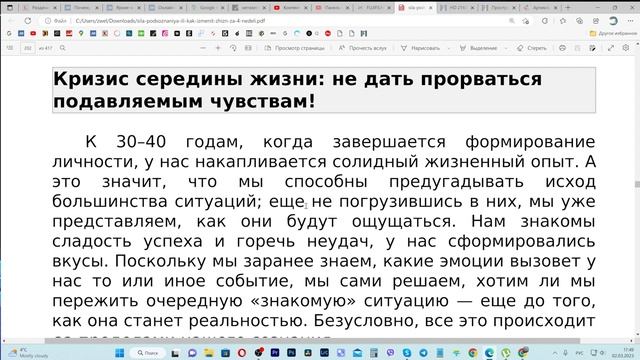The height and width of the screenshot is (360, 640).
Task: Open the Другое избранное bookmarks folder
Action: point(613,33)
